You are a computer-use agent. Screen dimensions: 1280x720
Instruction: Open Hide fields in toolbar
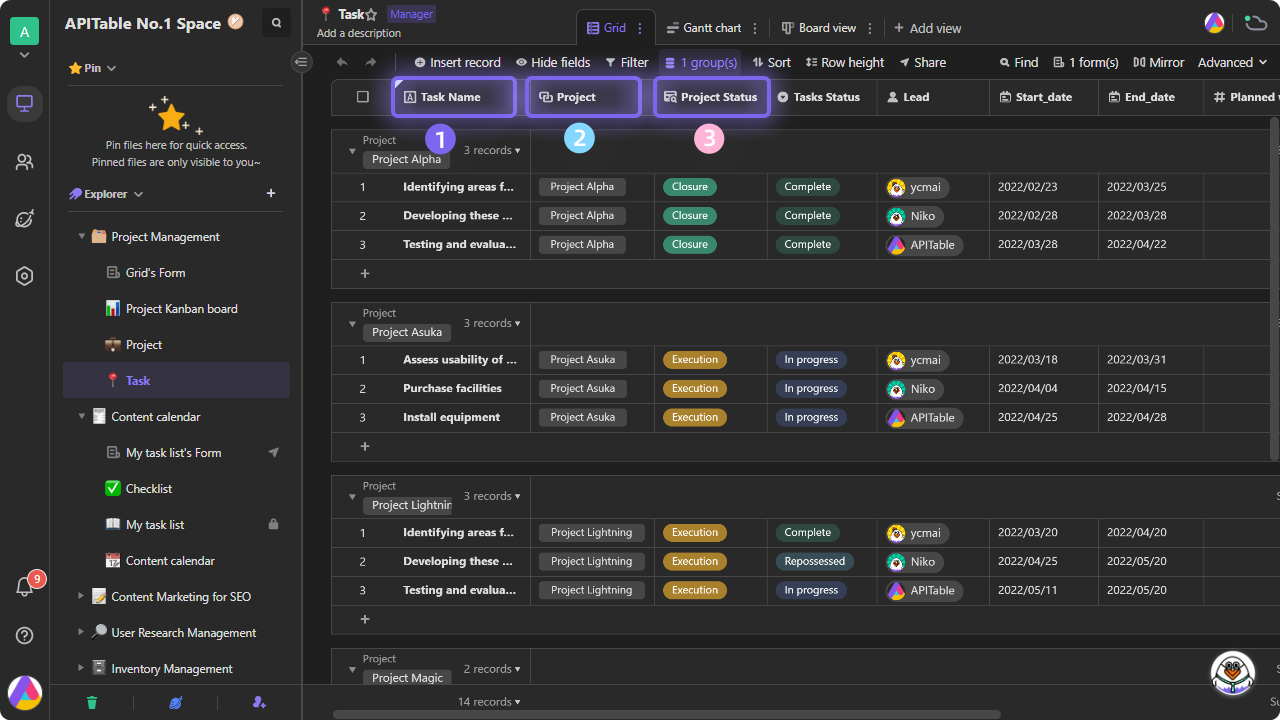click(553, 62)
